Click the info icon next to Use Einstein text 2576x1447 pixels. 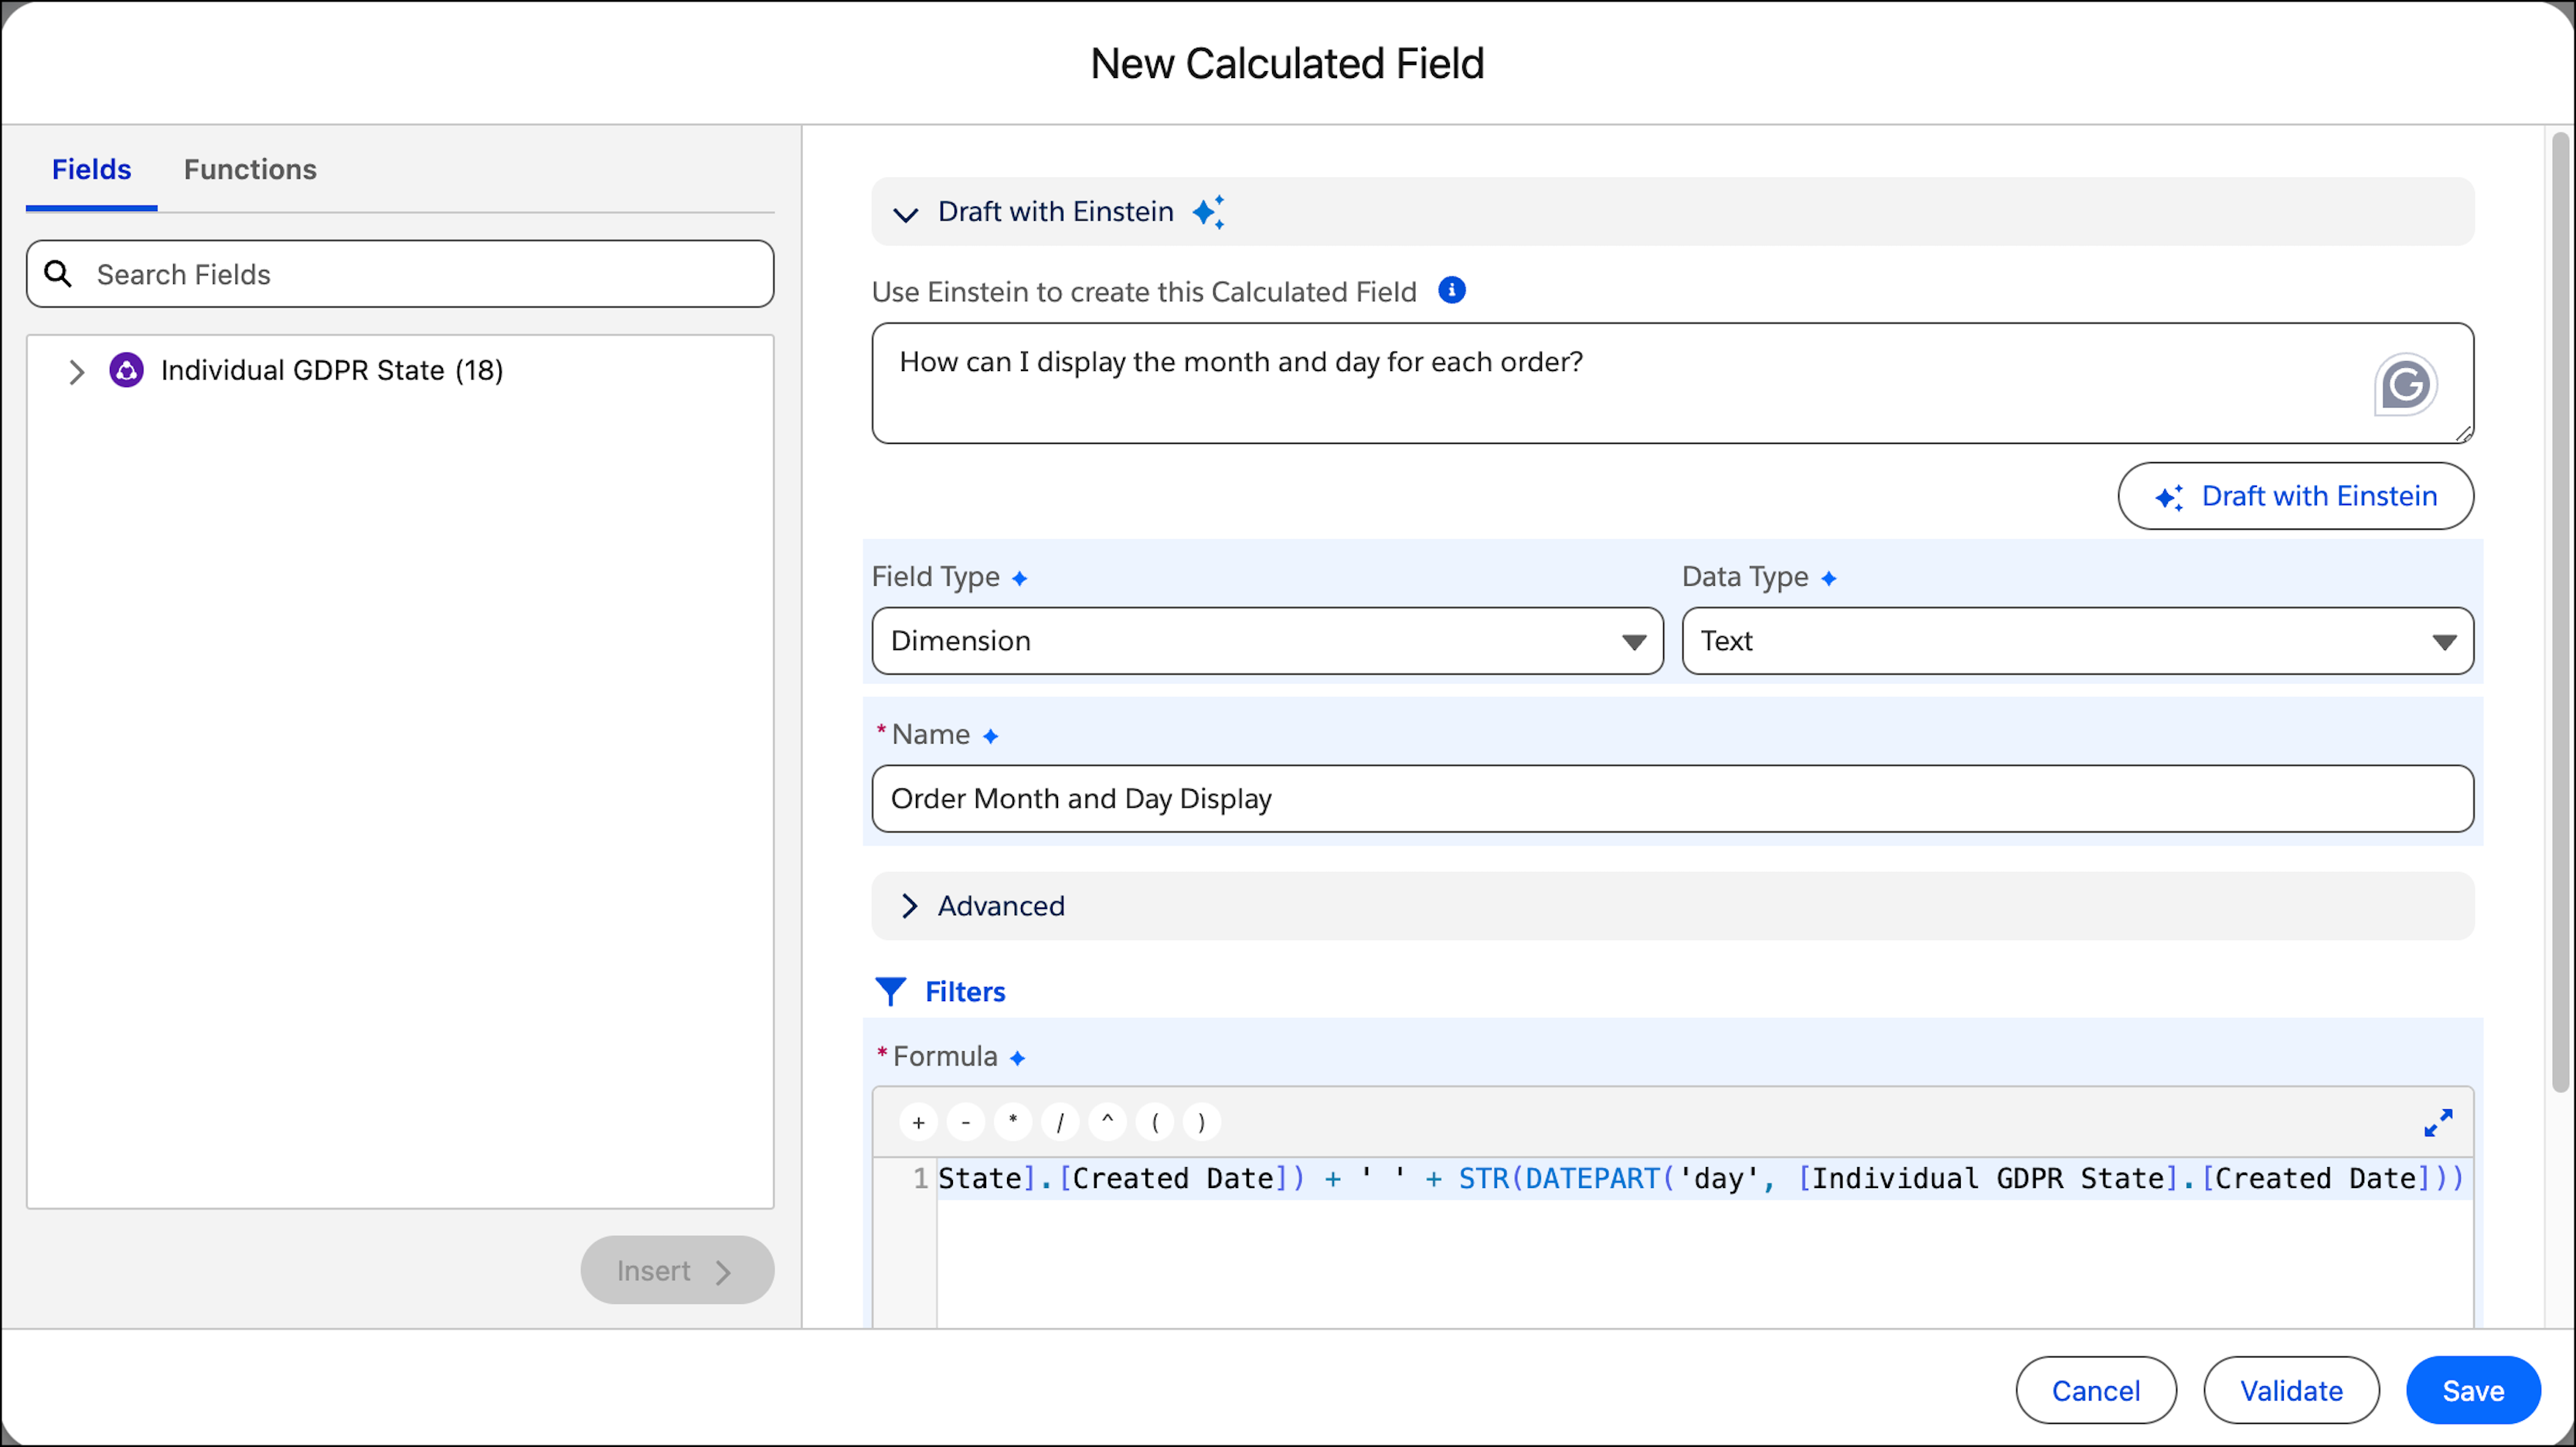point(1452,290)
